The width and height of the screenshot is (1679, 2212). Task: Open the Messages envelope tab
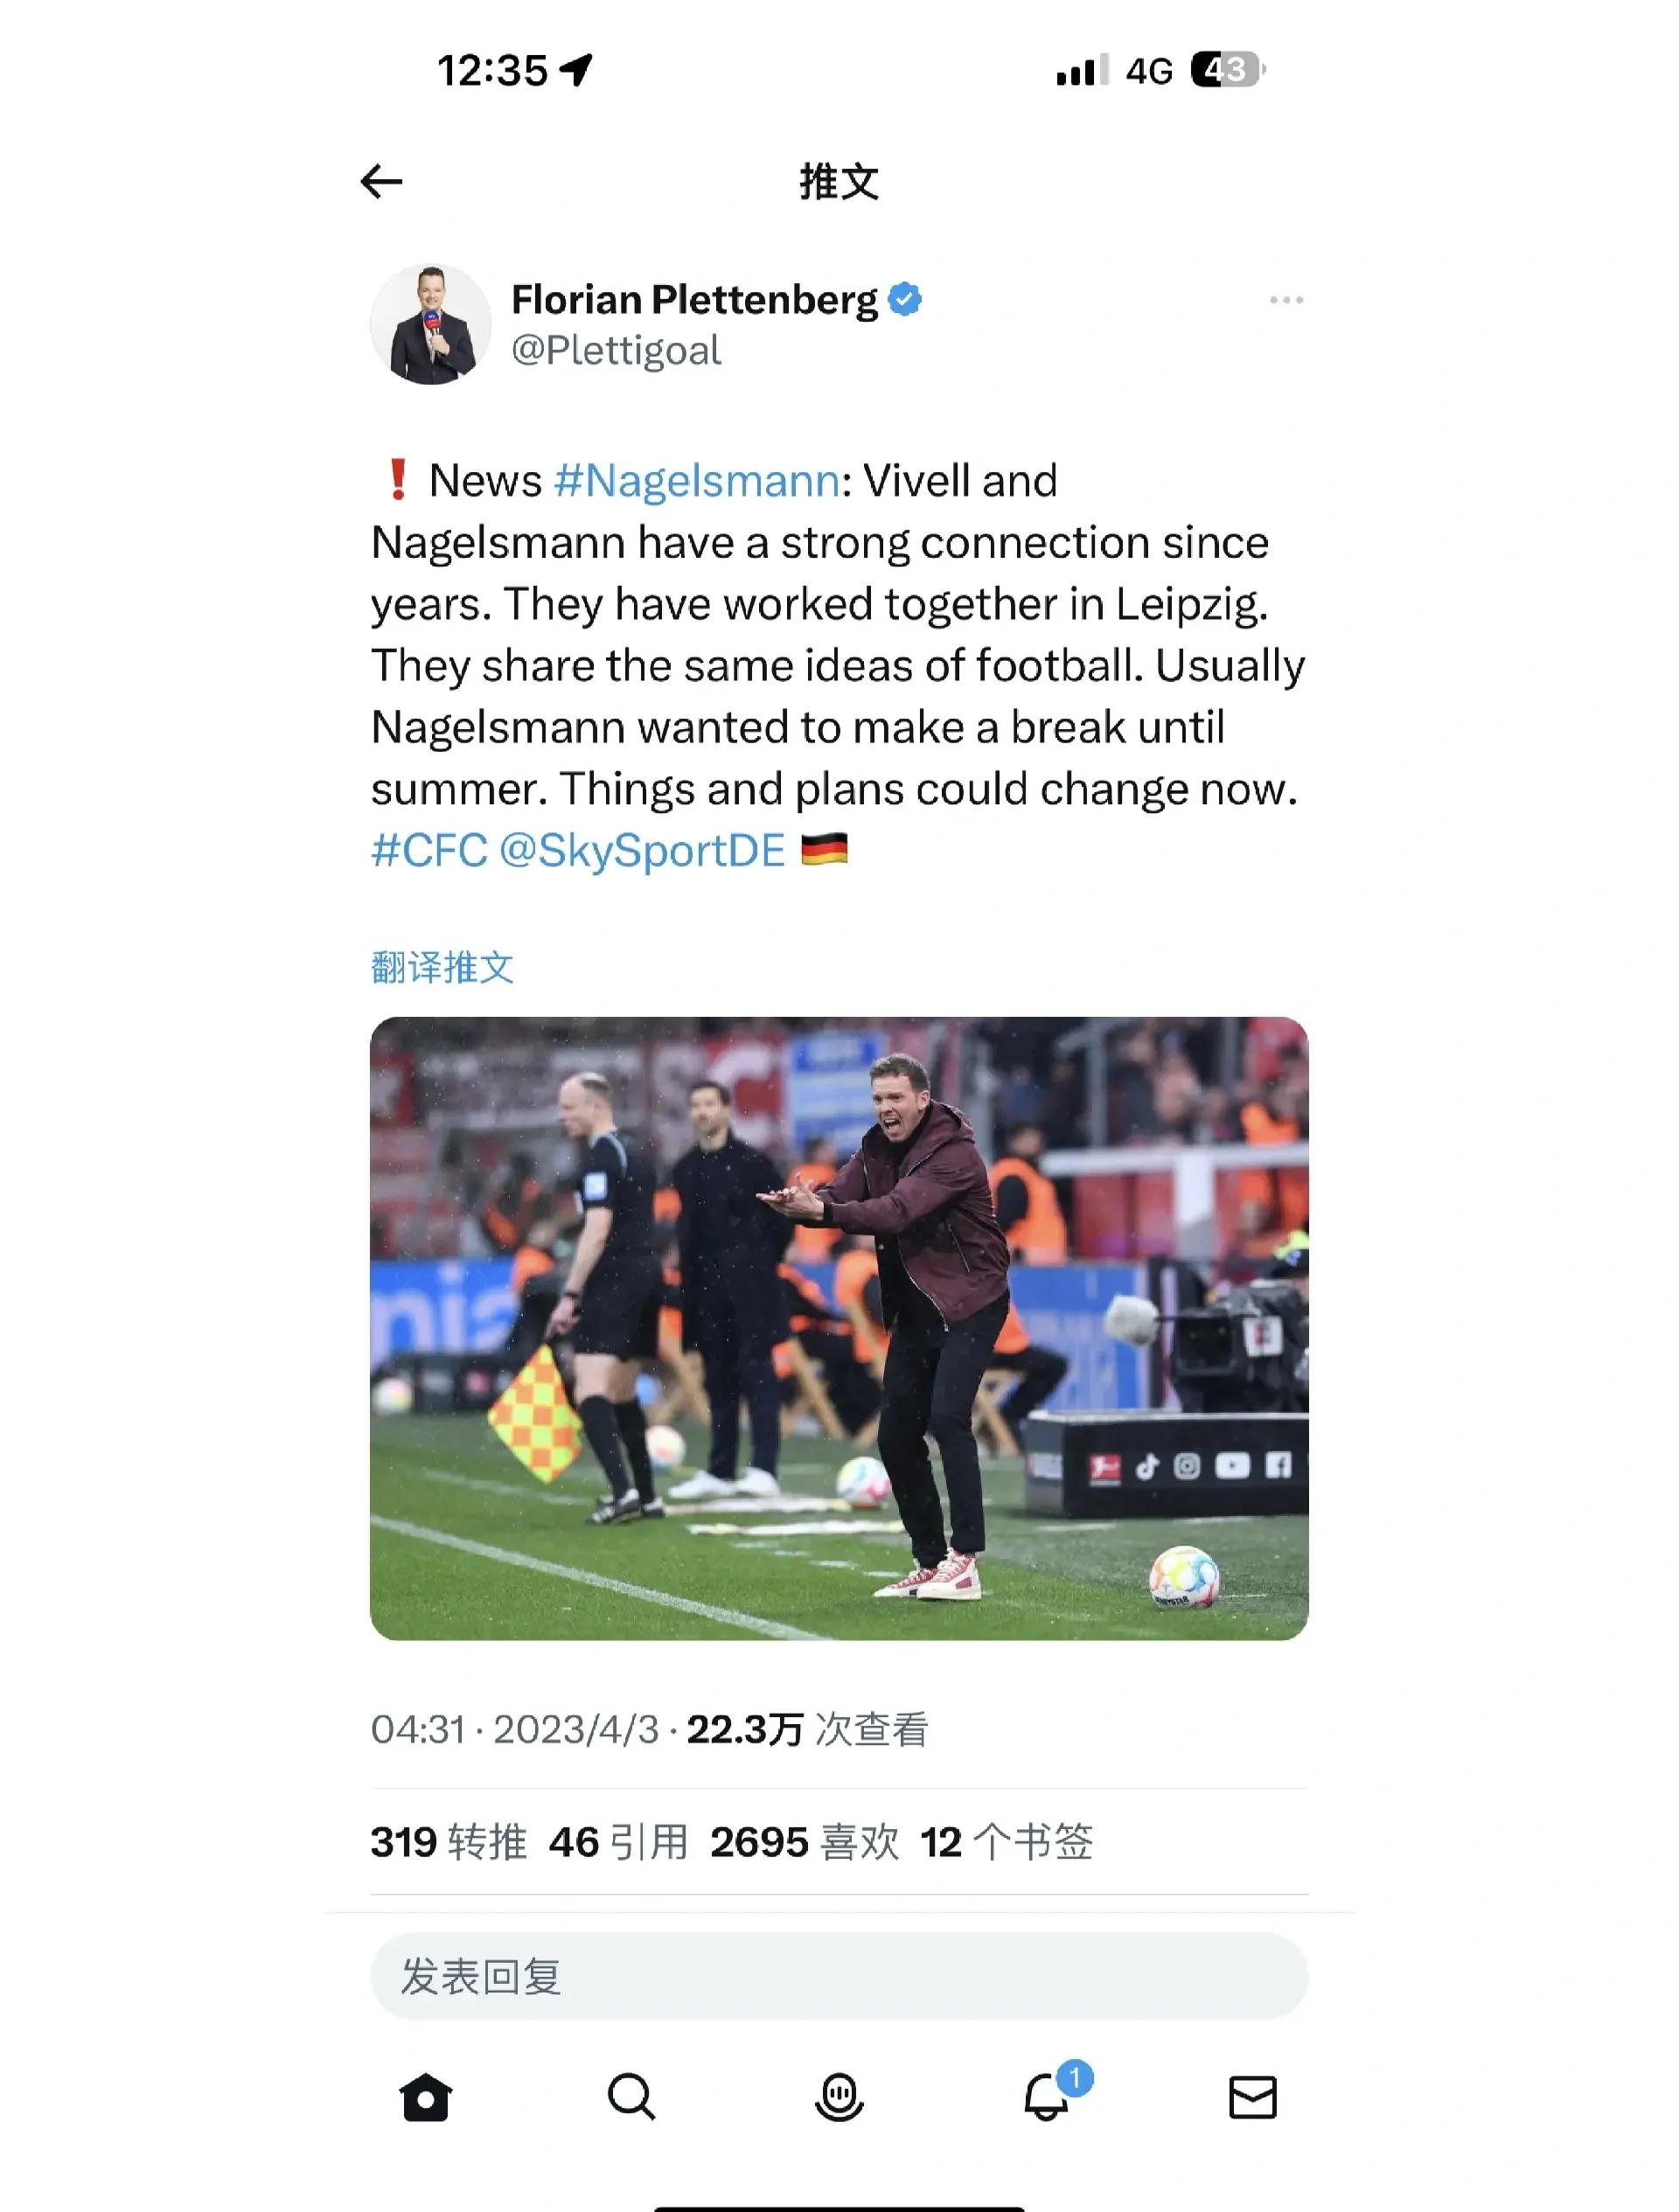coord(1253,2097)
